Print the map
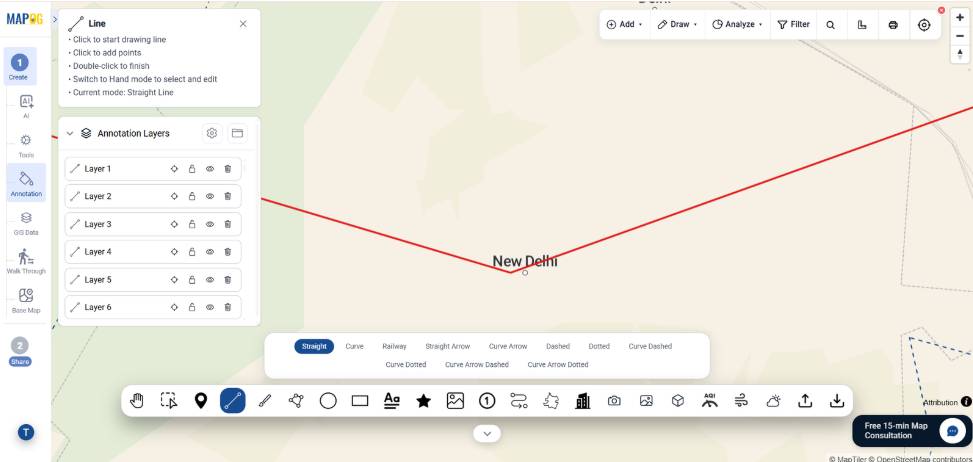This screenshot has width=973, height=462. pyautogui.click(x=893, y=25)
